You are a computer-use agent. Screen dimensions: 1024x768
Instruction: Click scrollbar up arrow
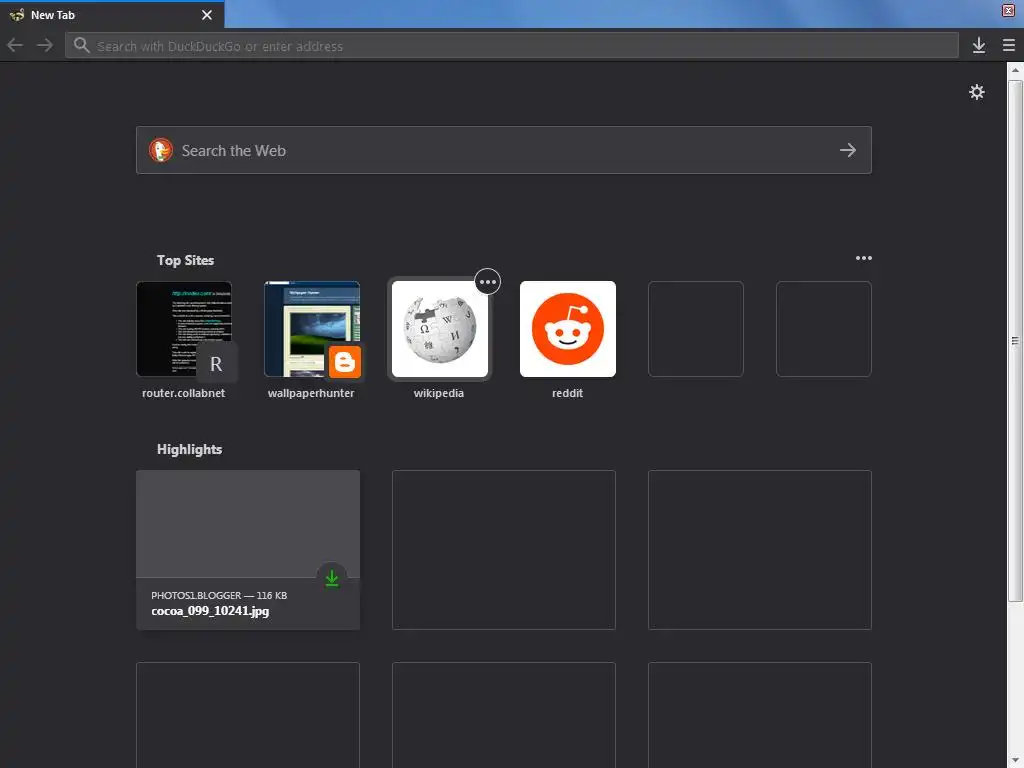pos(1015,70)
